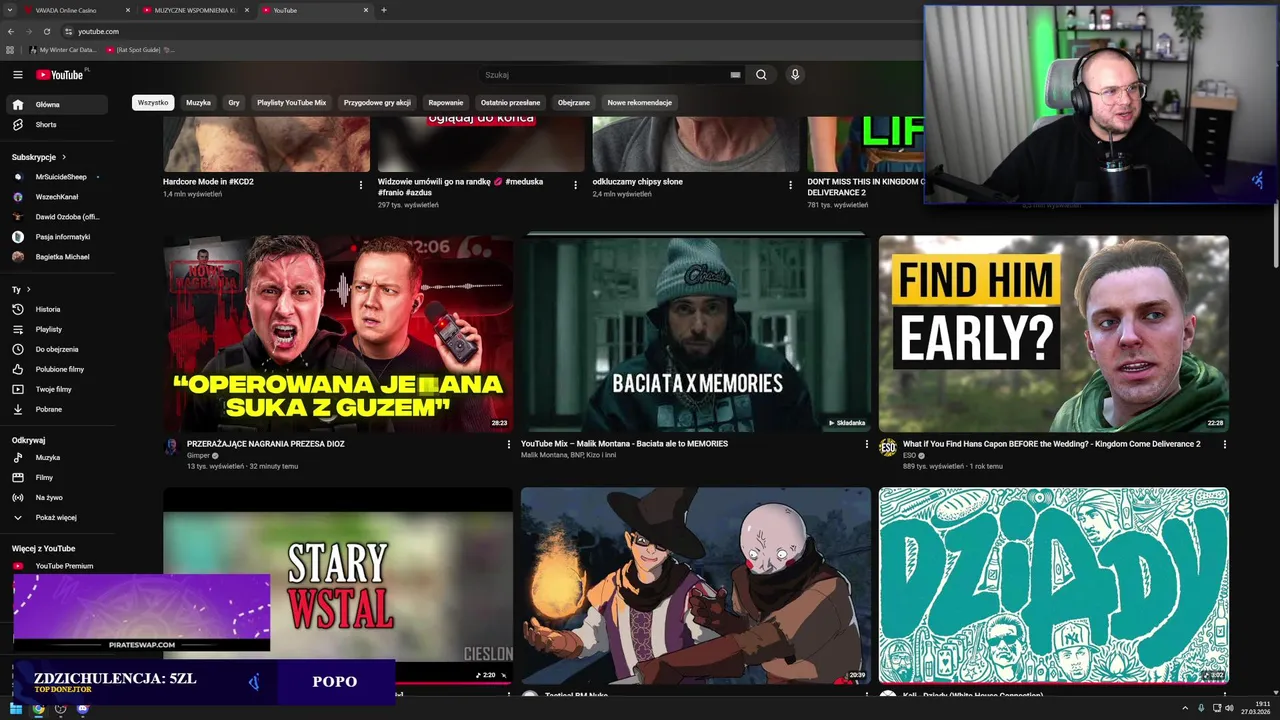Open new browser tab with plus
1280x720 pixels.
384,10
